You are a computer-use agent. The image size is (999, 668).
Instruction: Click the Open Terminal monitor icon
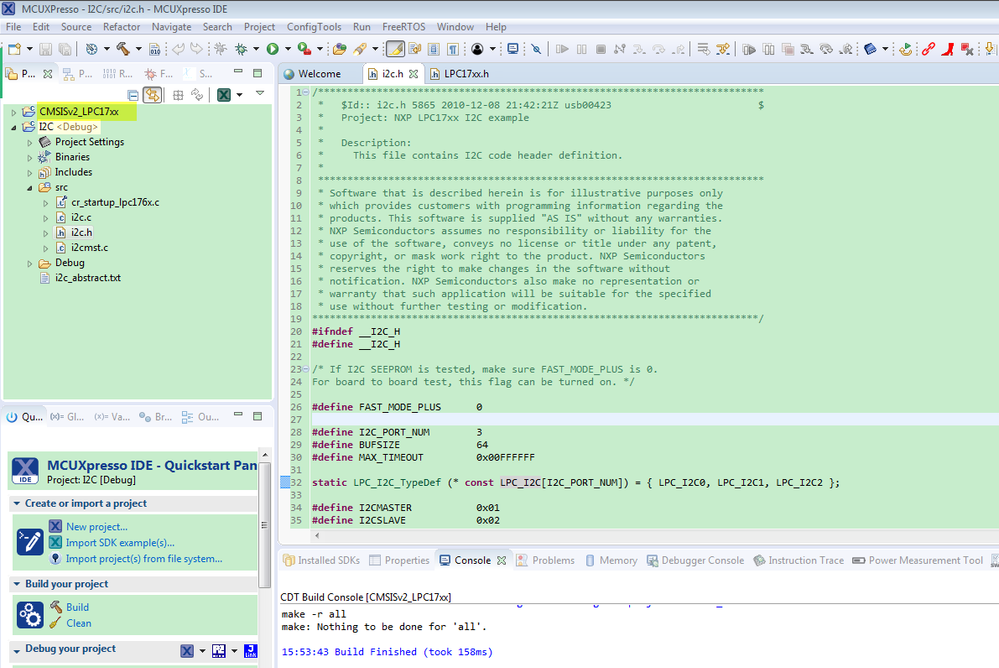click(x=513, y=49)
